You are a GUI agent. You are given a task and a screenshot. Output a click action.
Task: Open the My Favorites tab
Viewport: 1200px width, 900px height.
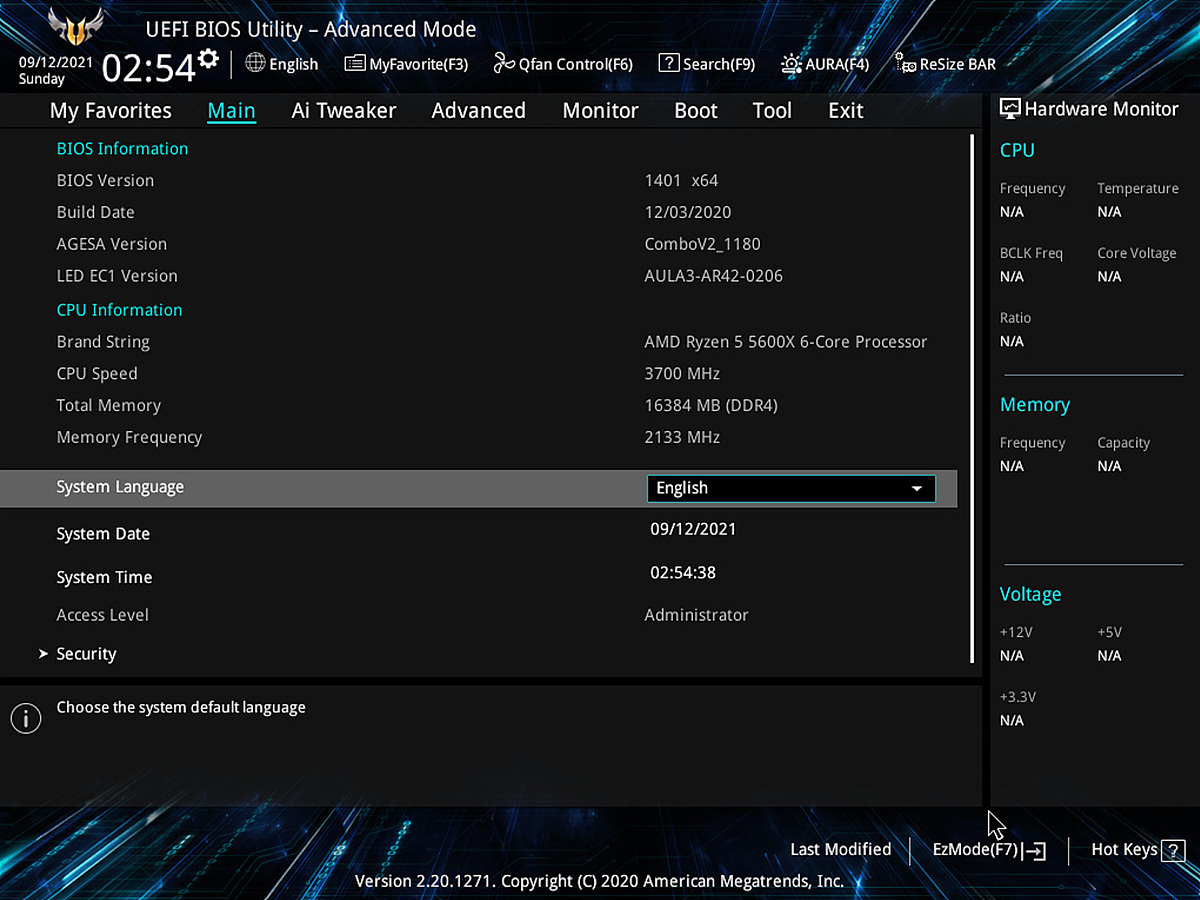click(x=111, y=111)
